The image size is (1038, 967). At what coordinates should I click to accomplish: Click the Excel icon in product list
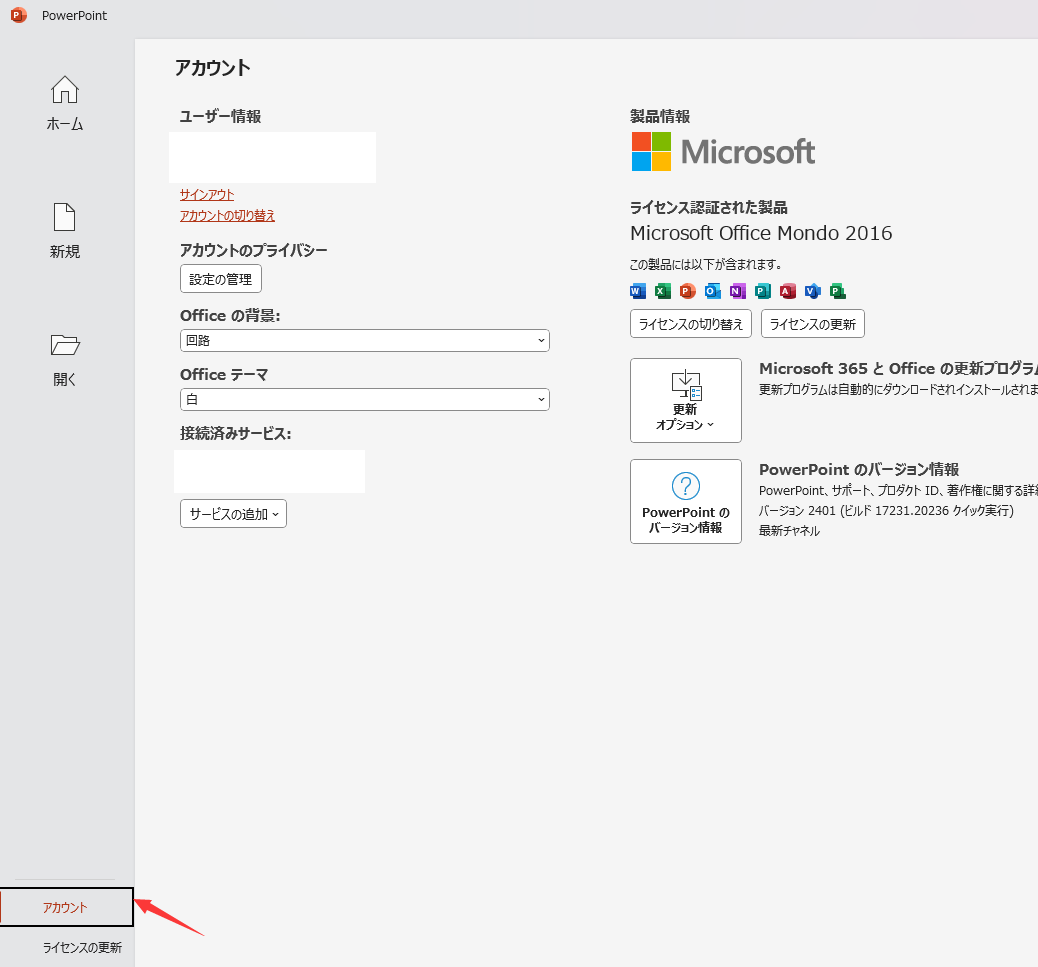point(663,291)
